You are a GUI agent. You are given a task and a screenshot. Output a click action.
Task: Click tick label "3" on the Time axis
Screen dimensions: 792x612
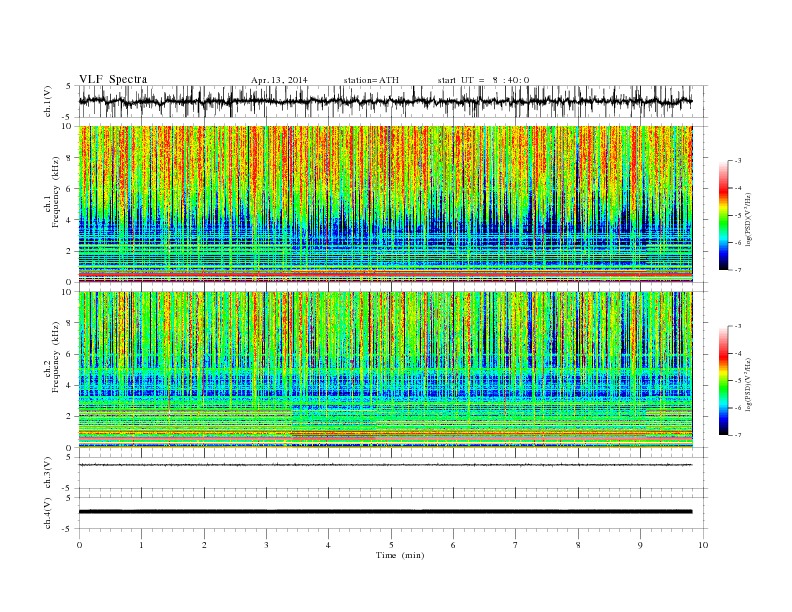coord(266,545)
